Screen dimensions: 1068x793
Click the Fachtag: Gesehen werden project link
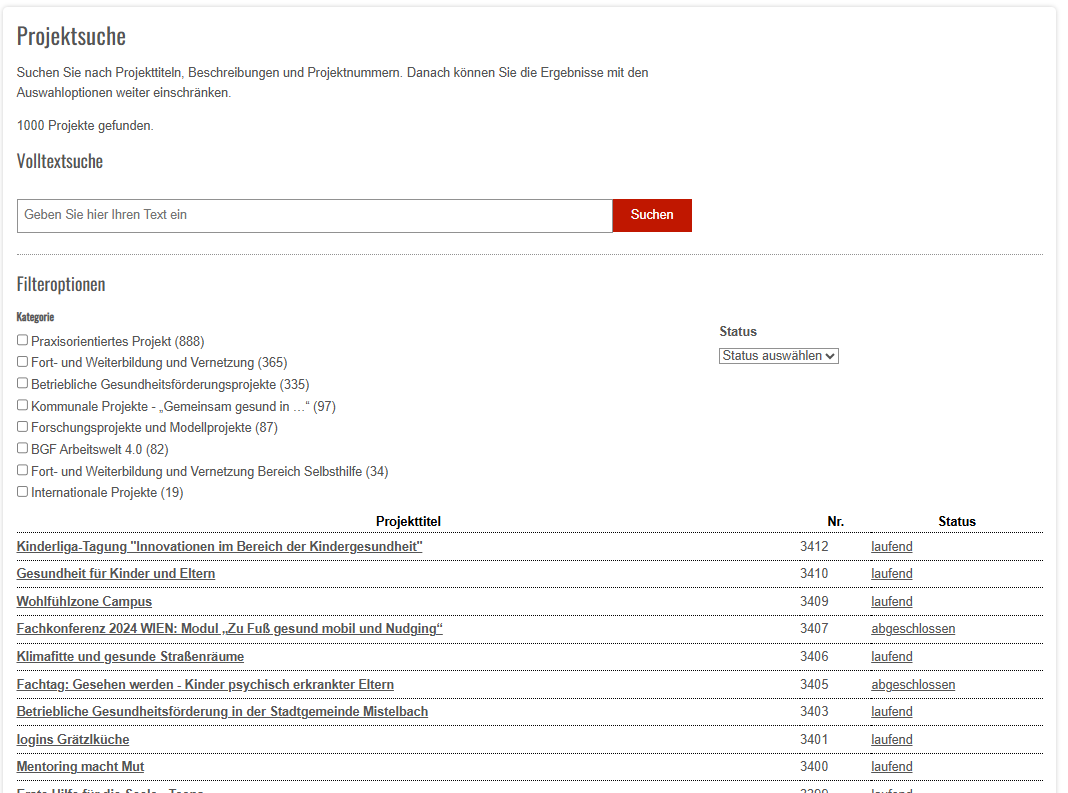point(205,685)
